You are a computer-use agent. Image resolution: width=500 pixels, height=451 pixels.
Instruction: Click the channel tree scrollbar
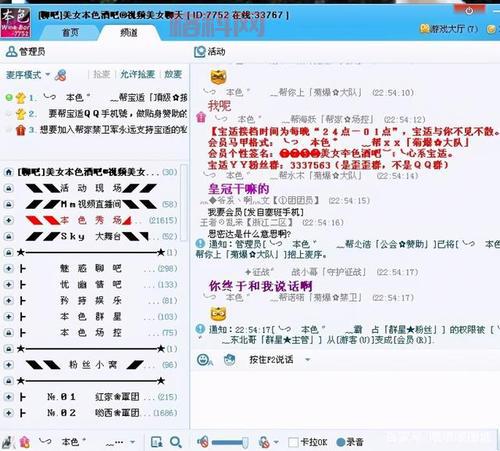click(184, 202)
